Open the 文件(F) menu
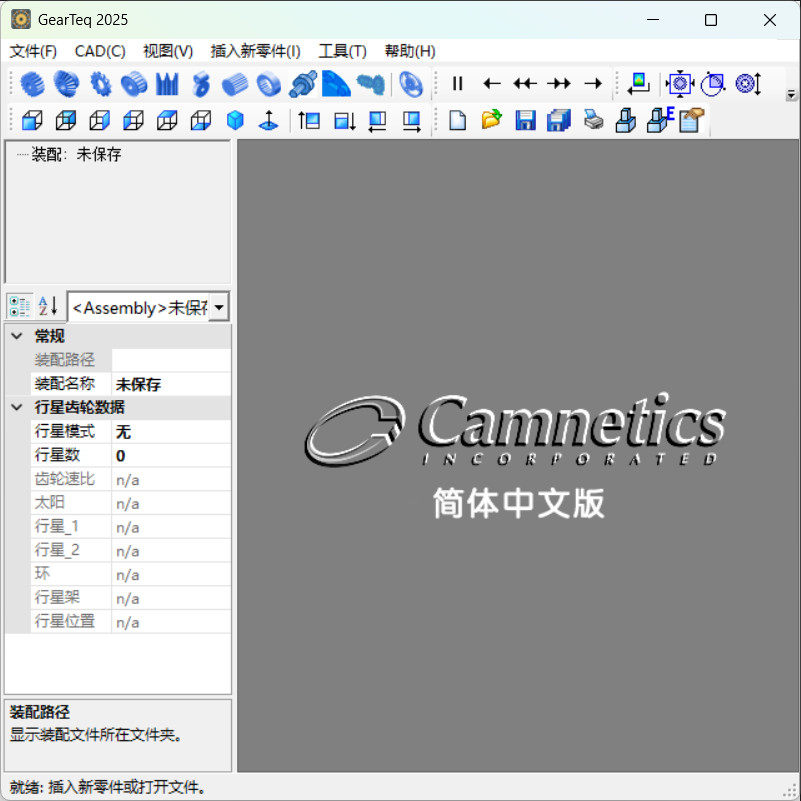Image resolution: width=801 pixels, height=801 pixels. (31, 51)
